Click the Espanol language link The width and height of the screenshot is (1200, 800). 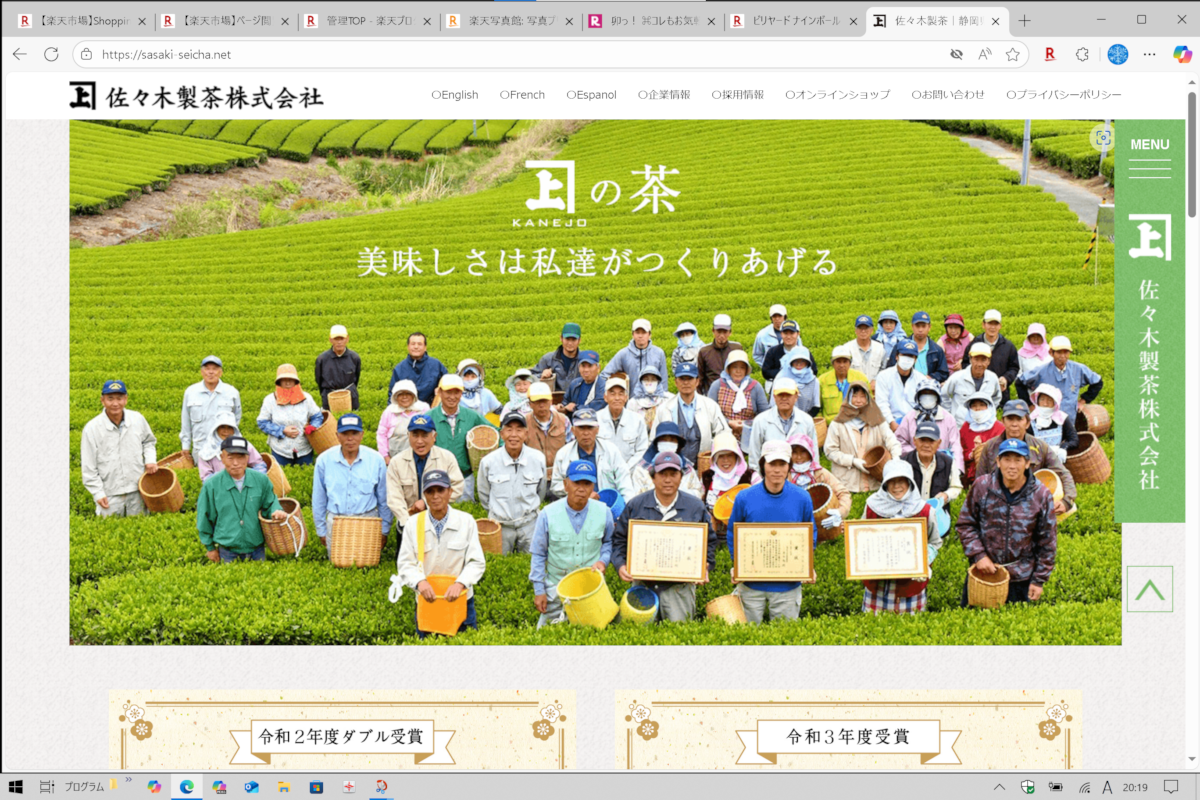coord(591,95)
